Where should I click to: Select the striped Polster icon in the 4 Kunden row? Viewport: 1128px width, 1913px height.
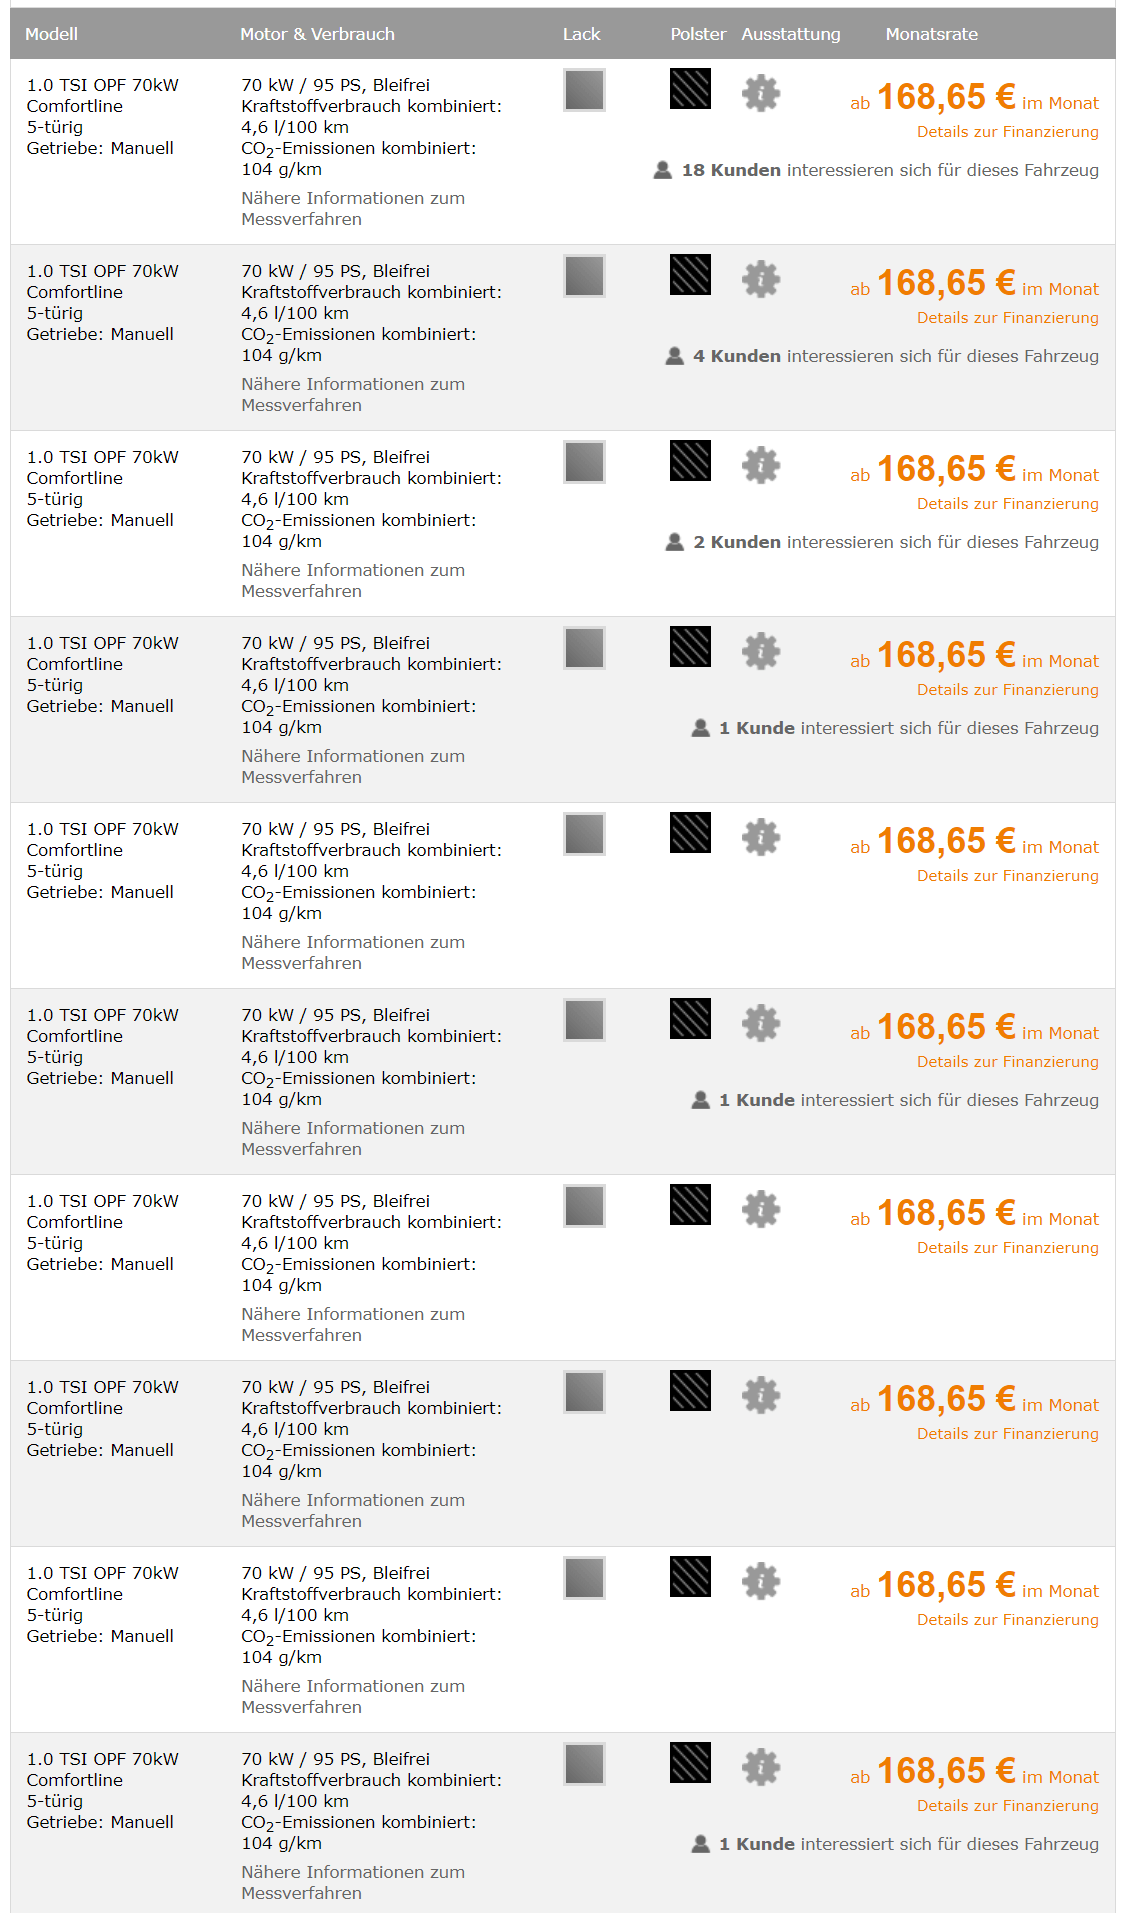point(690,275)
